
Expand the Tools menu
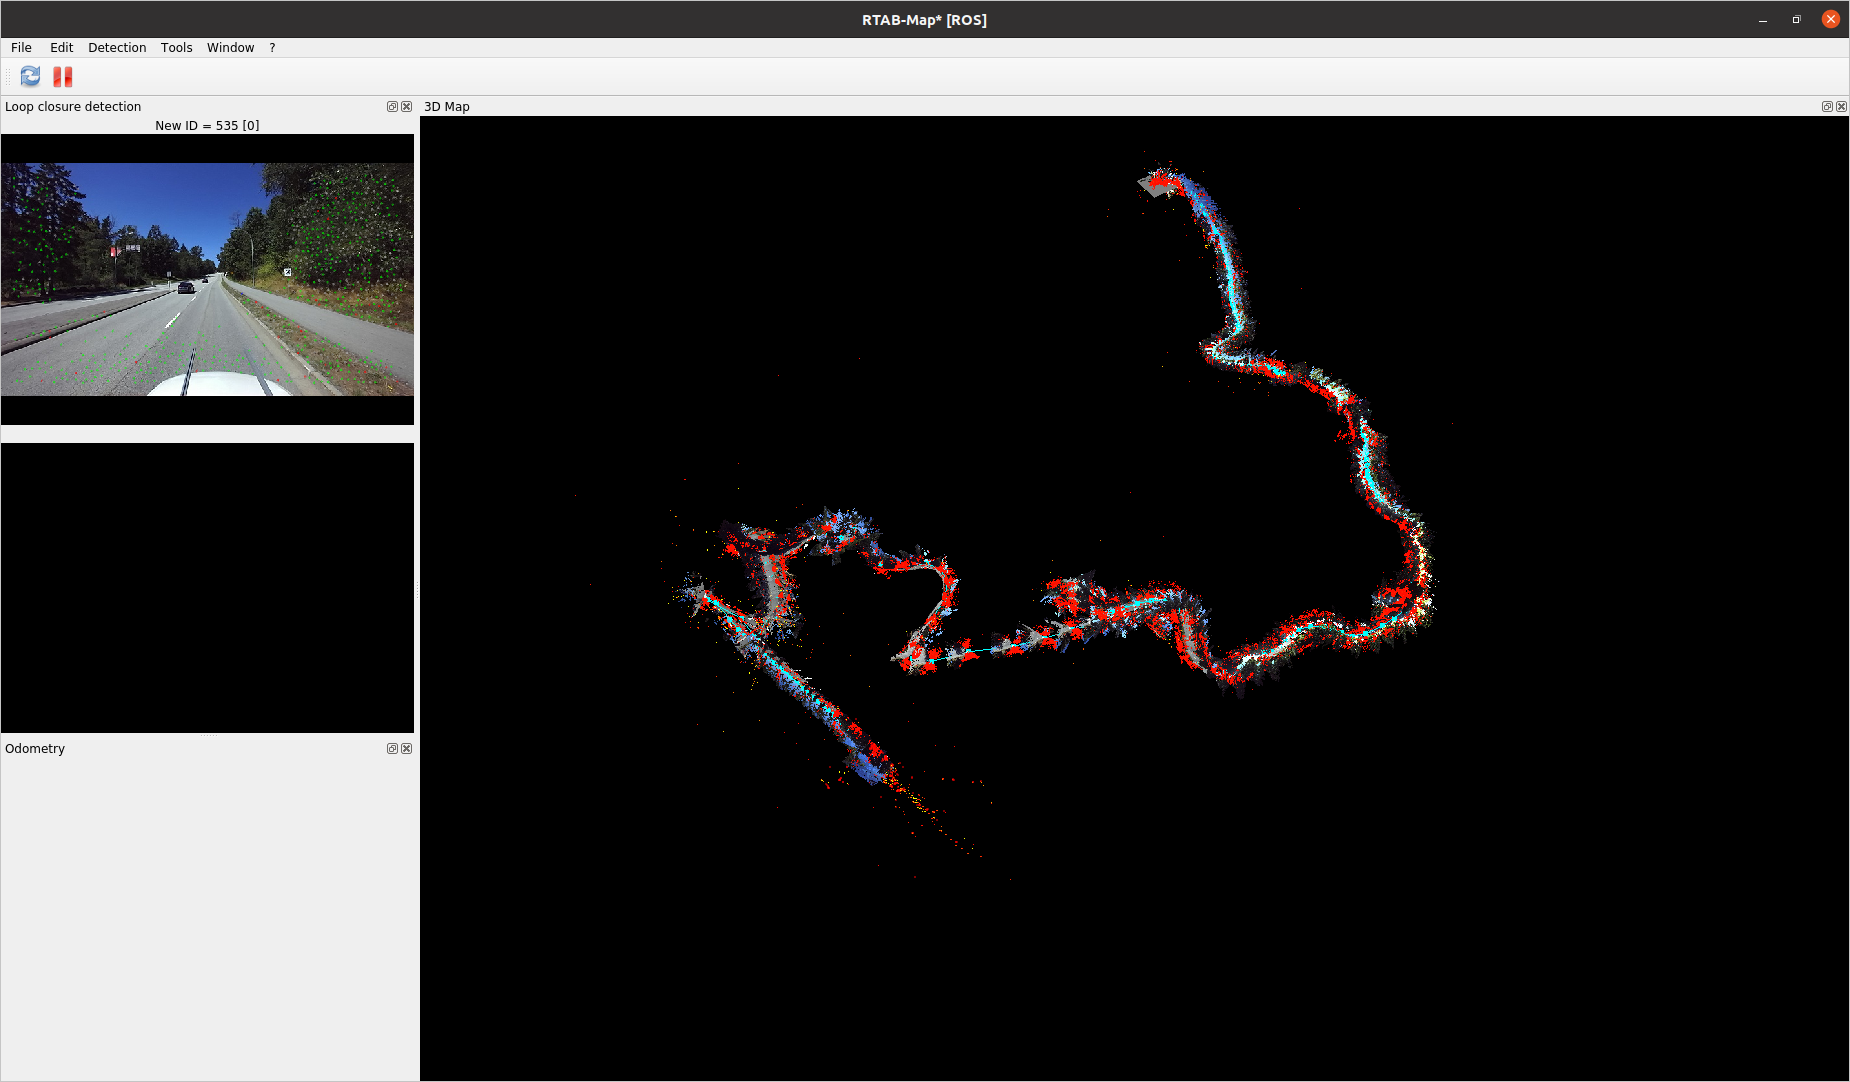pos(176,48)
